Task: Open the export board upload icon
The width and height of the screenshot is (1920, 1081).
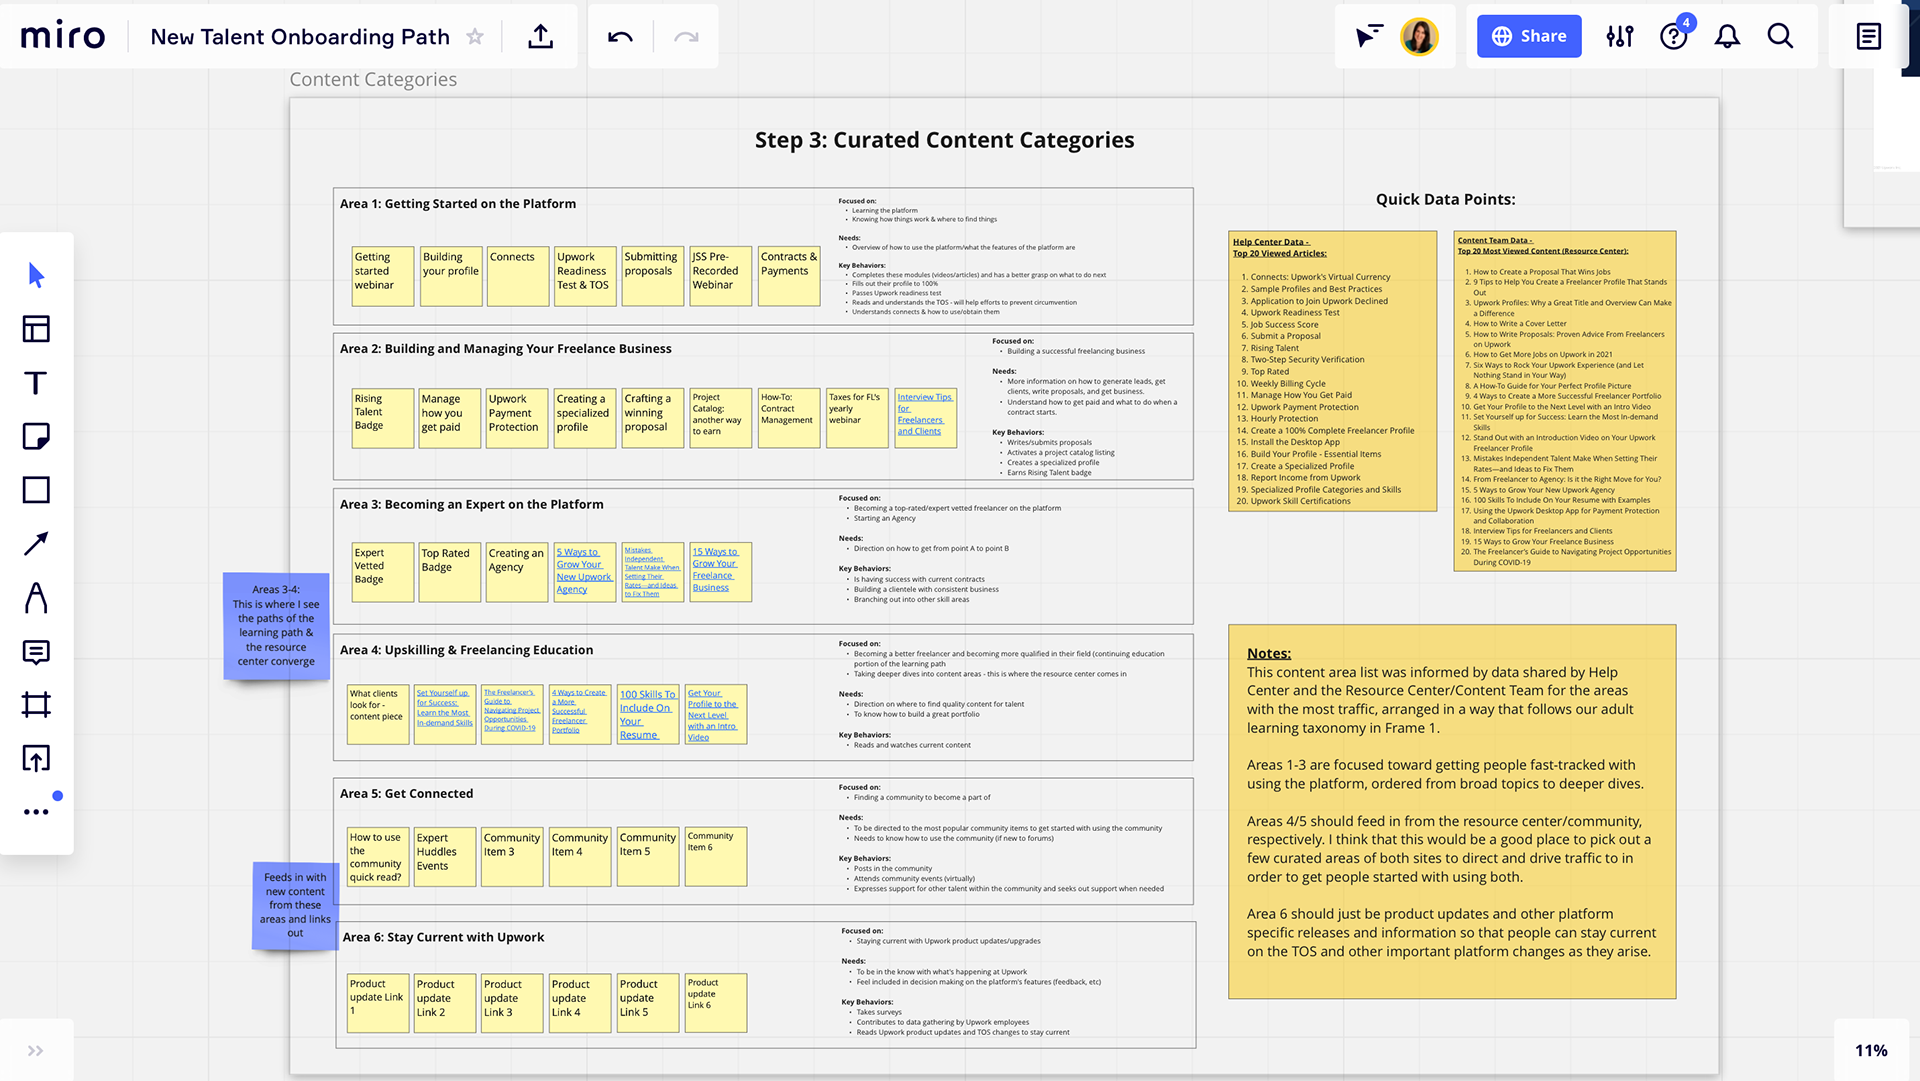Action: 540,37
